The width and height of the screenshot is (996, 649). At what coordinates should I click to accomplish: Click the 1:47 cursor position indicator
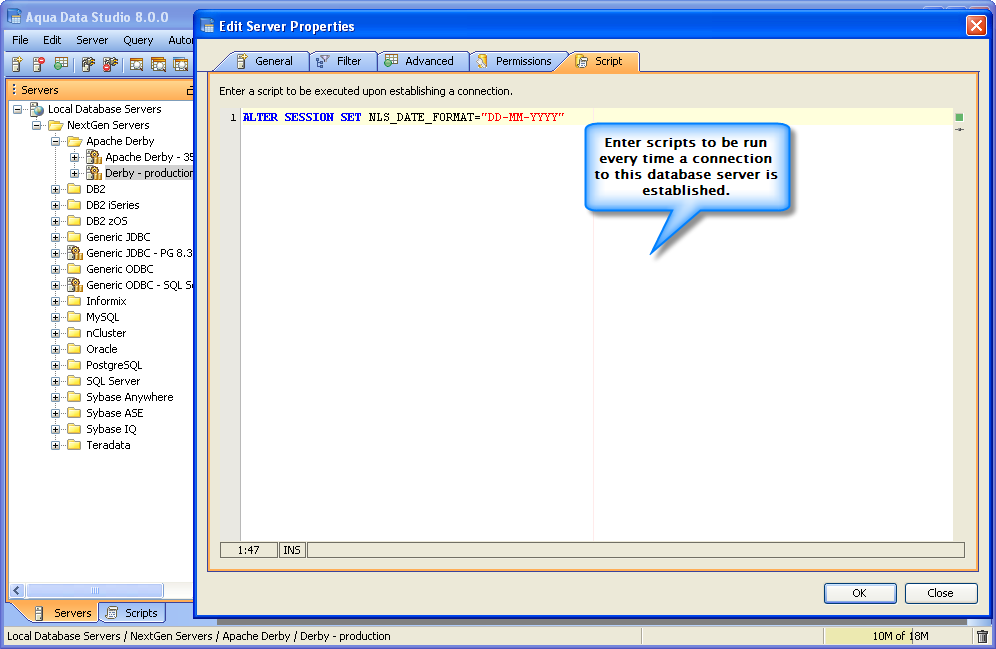[x=248, y=550]
